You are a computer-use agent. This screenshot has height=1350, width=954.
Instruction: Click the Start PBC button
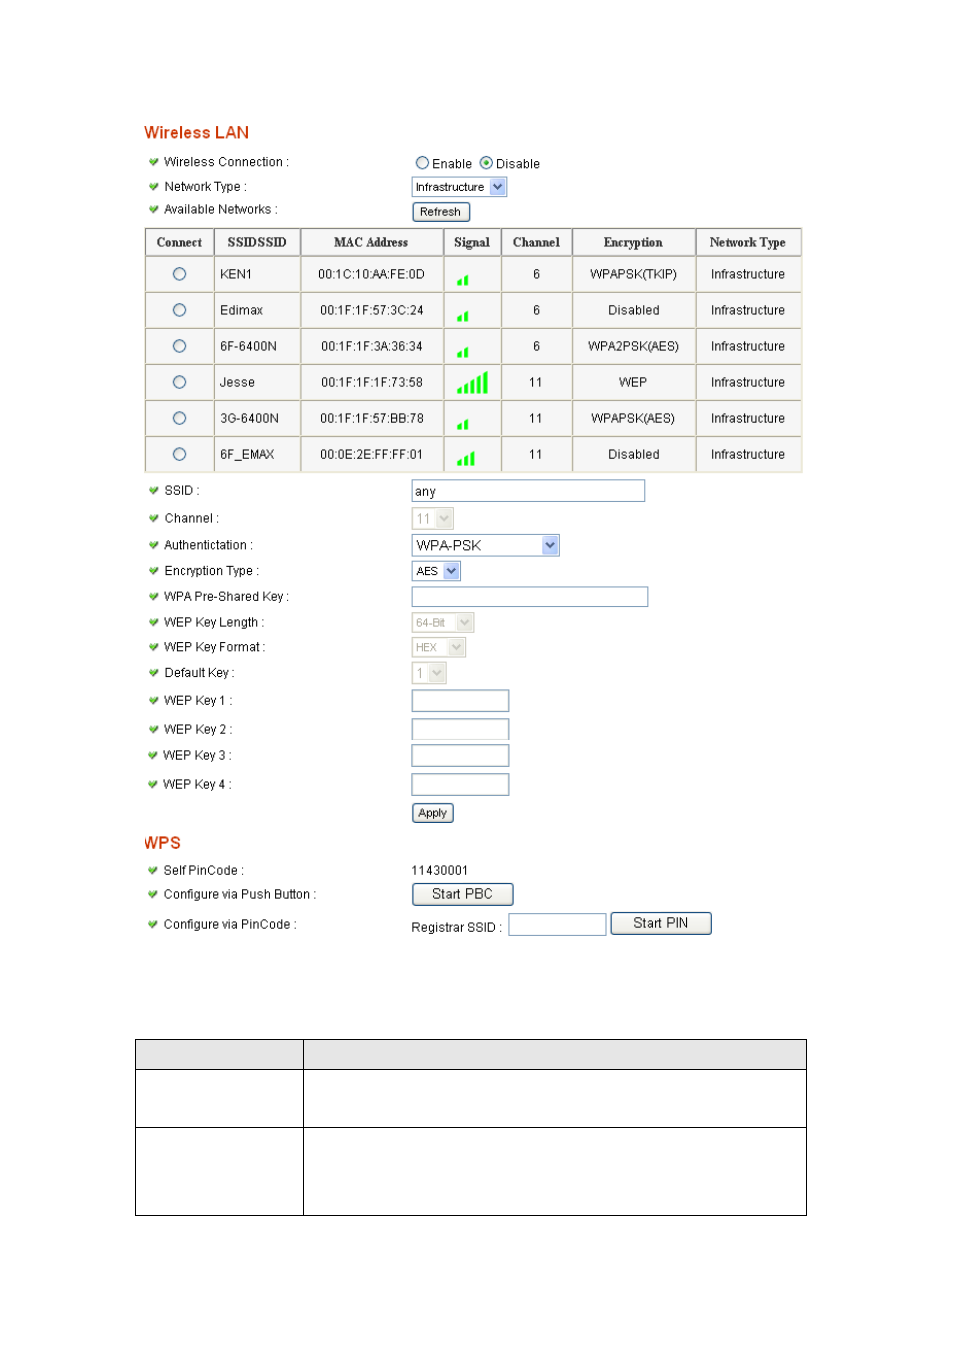462,894
